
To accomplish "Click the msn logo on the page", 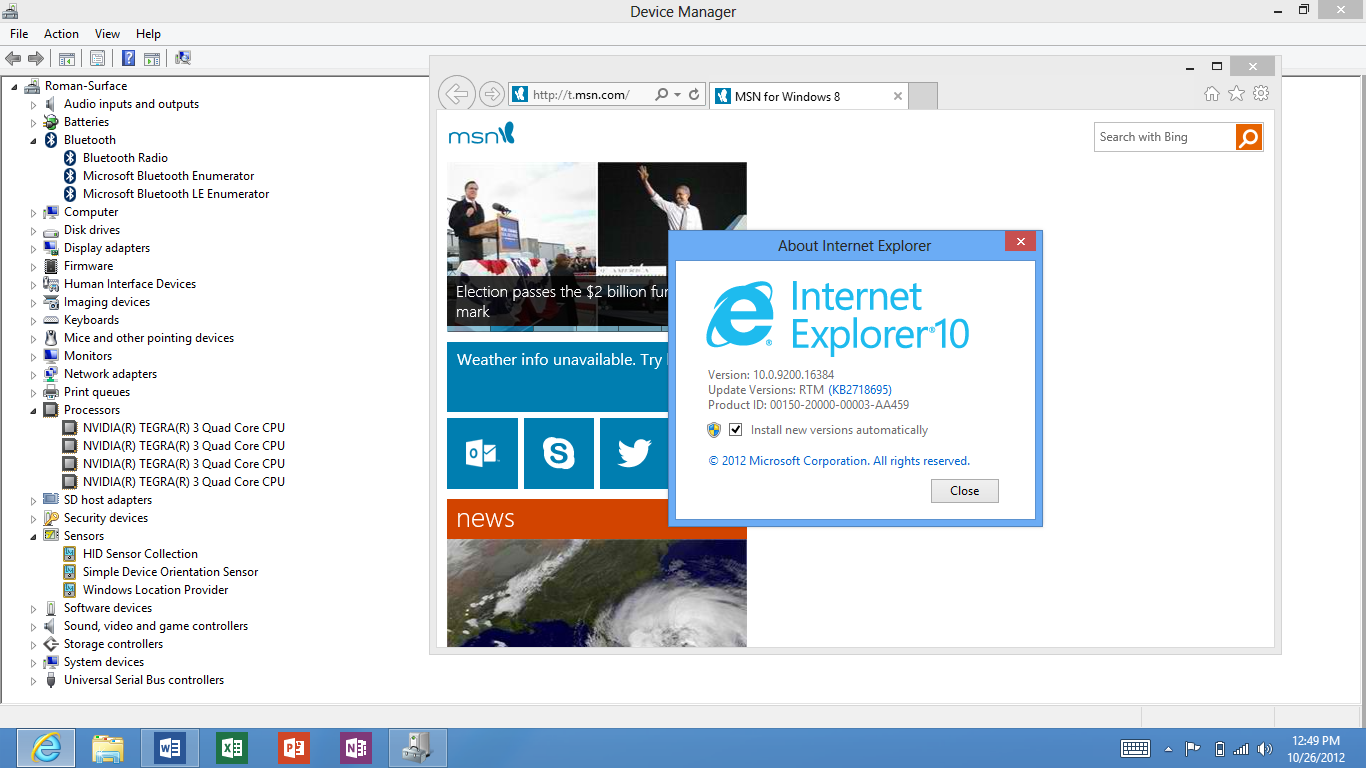I will [x=481, y=134].
